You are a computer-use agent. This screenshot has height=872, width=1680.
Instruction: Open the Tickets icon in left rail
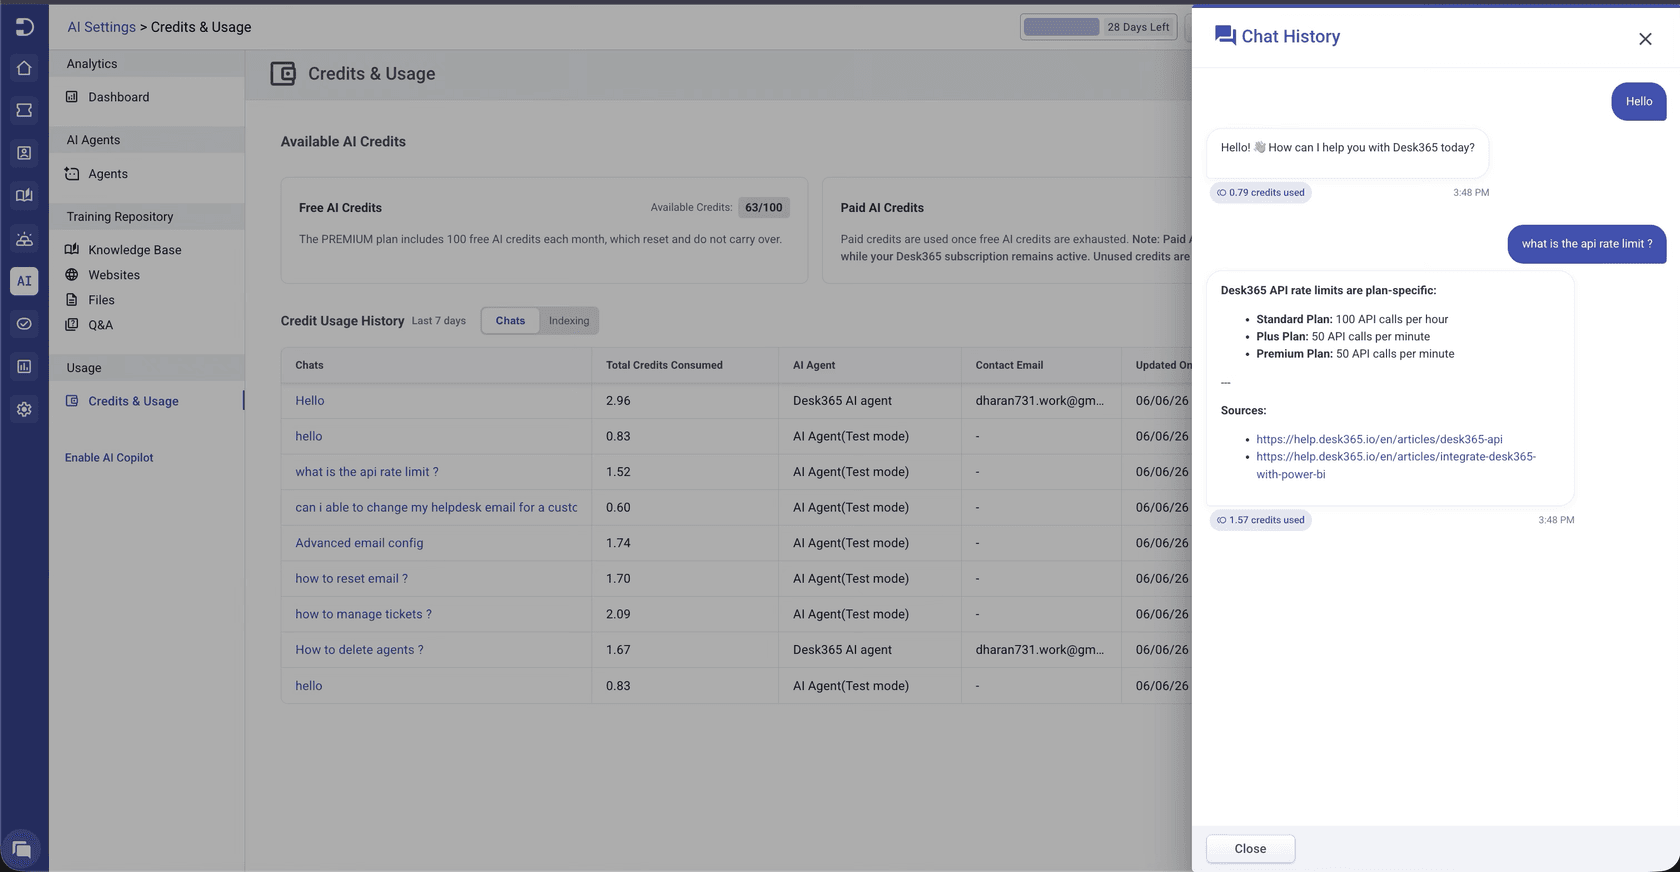[24, 110]
